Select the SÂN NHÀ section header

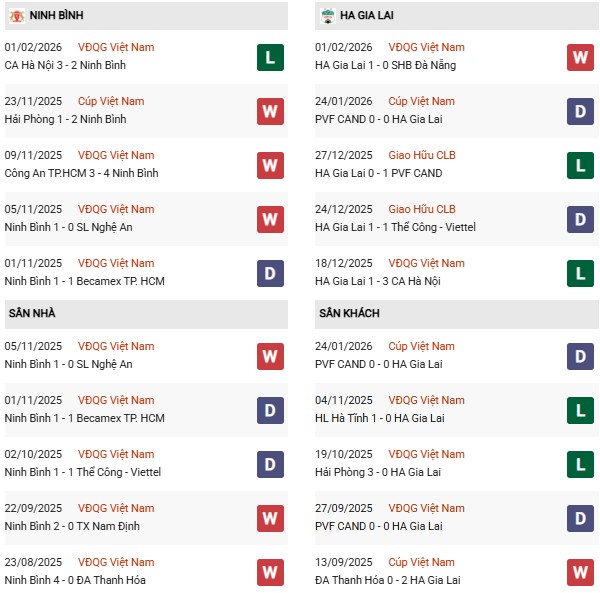point(32,313)
